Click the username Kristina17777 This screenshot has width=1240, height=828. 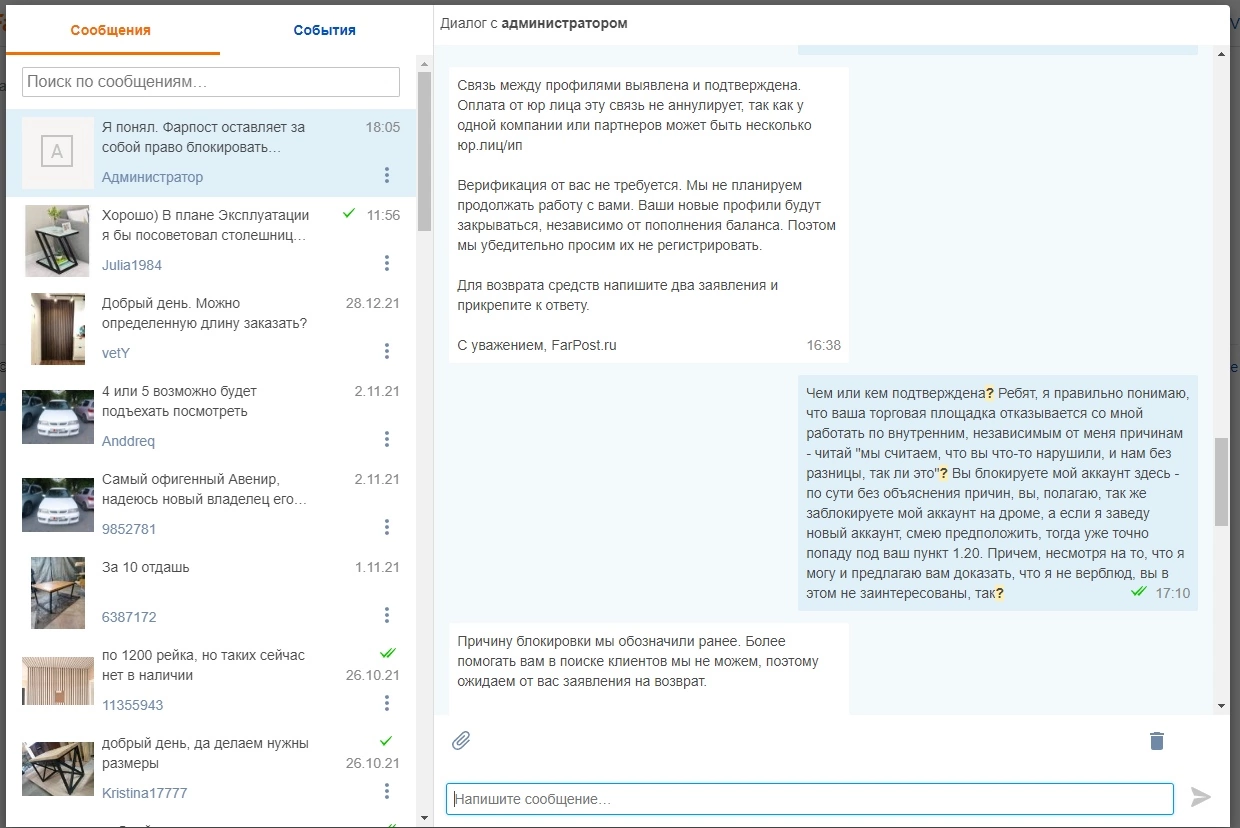pyautogui.click(x=145, y=793)
